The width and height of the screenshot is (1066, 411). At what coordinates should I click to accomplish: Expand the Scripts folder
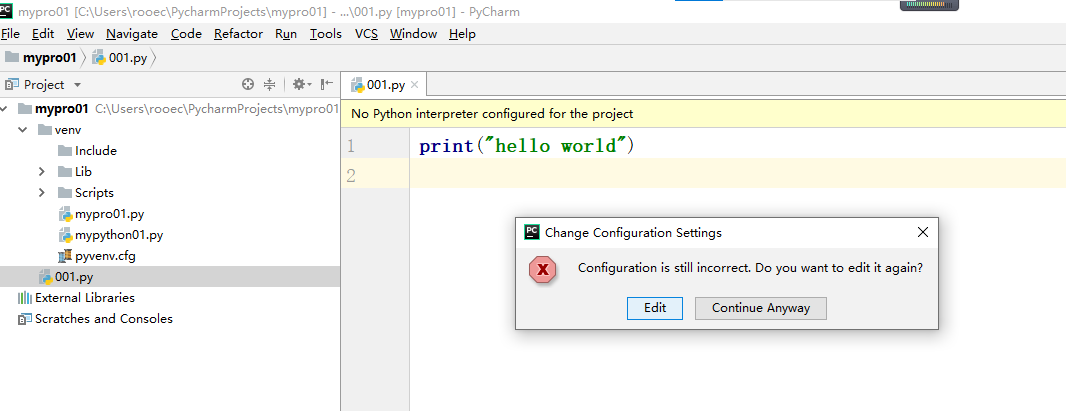[x=42, y=193]
